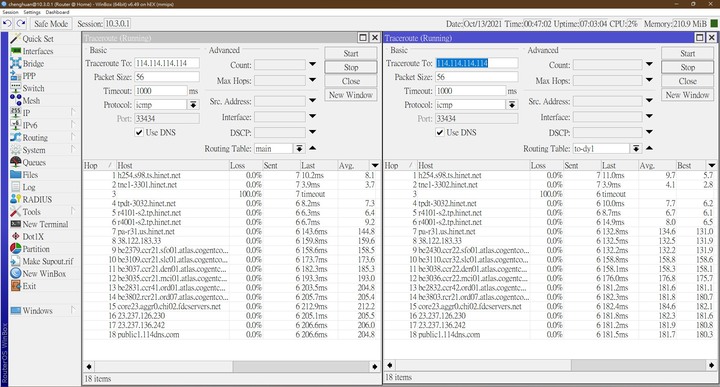Select hop 8 38.122.183.33 in right table

point(550,241)
